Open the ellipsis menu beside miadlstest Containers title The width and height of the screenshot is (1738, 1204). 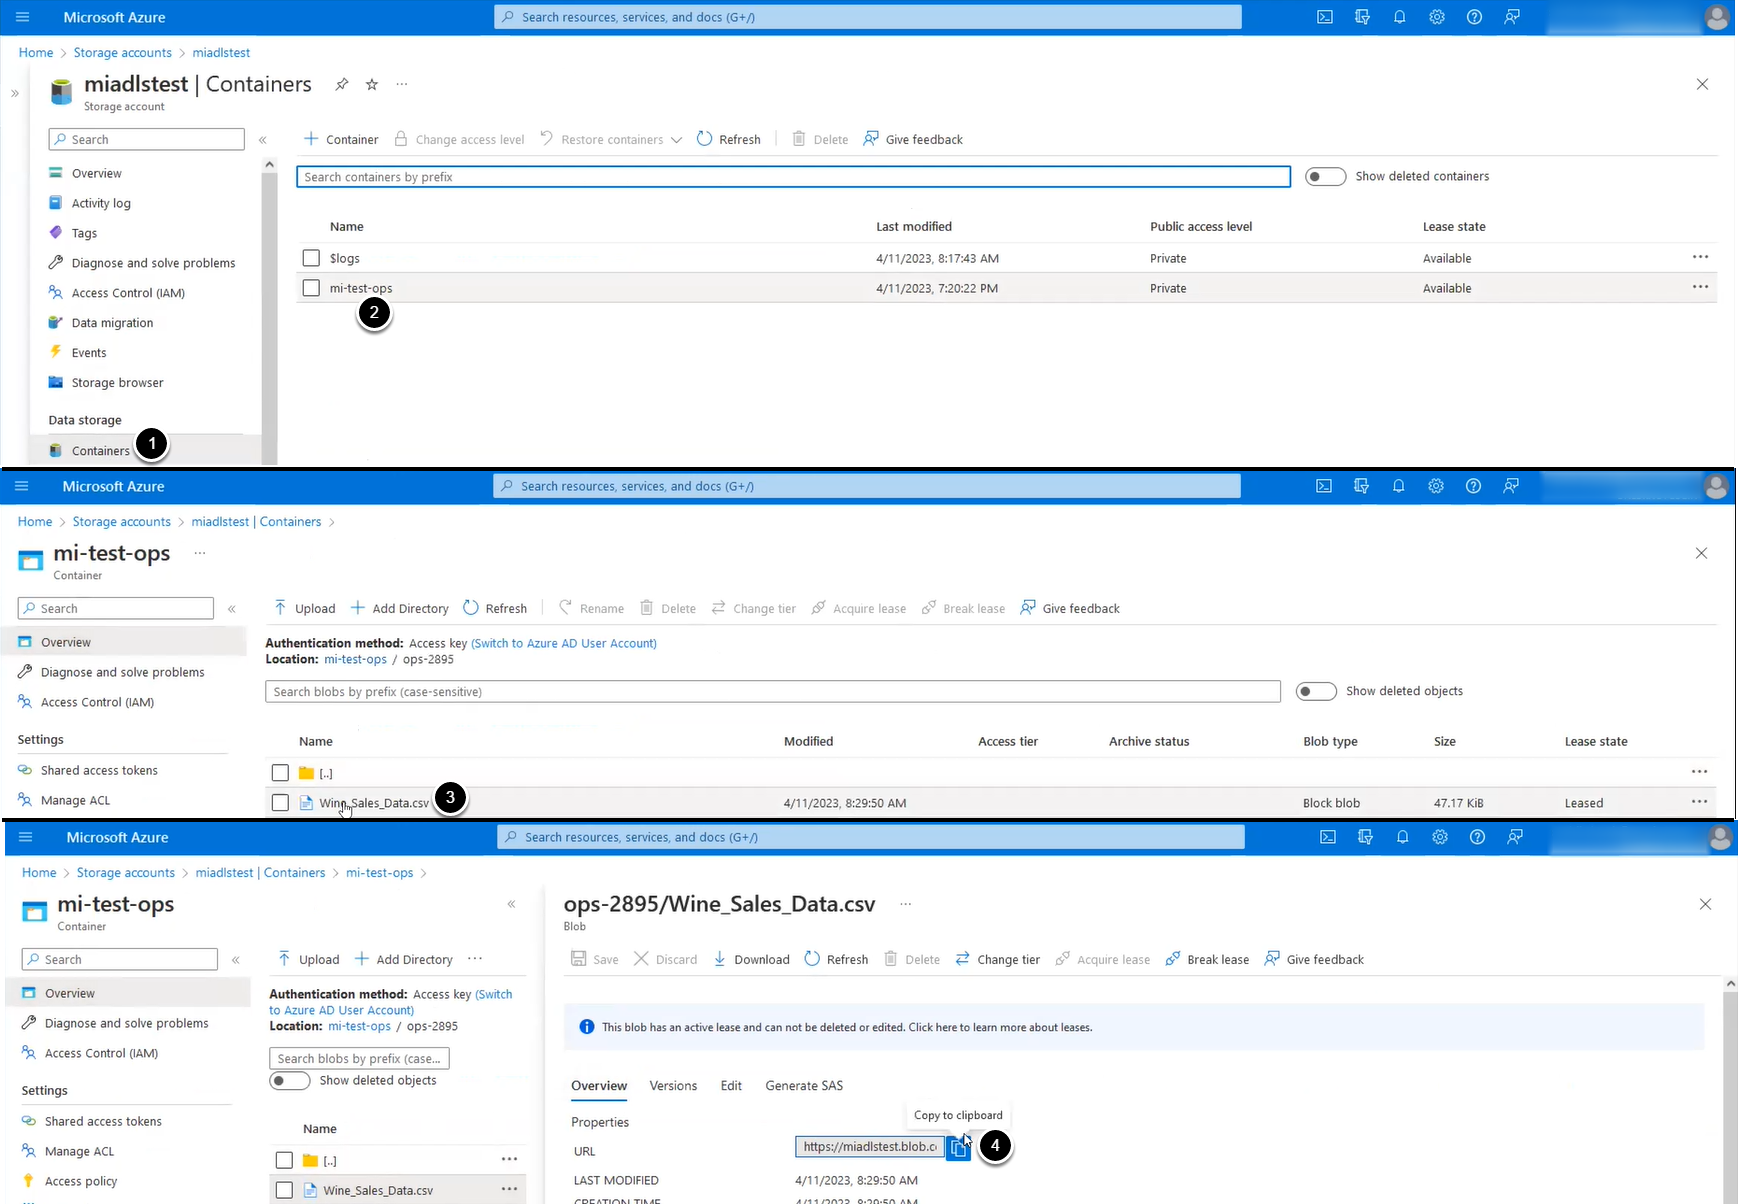point(402,84)
